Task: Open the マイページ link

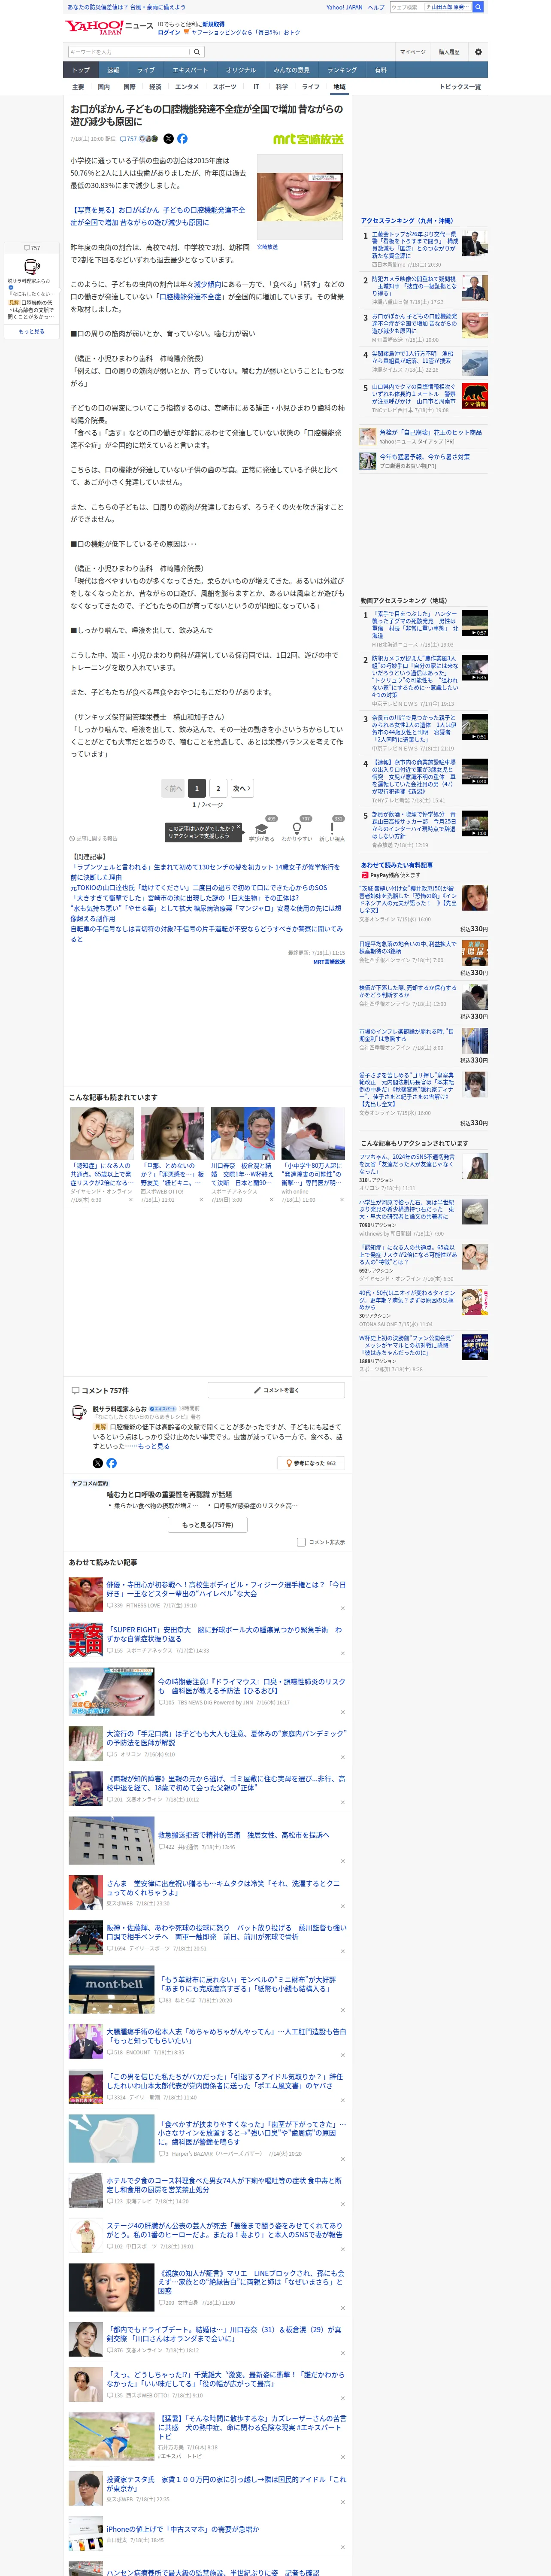Action: [x=412, y=52]
